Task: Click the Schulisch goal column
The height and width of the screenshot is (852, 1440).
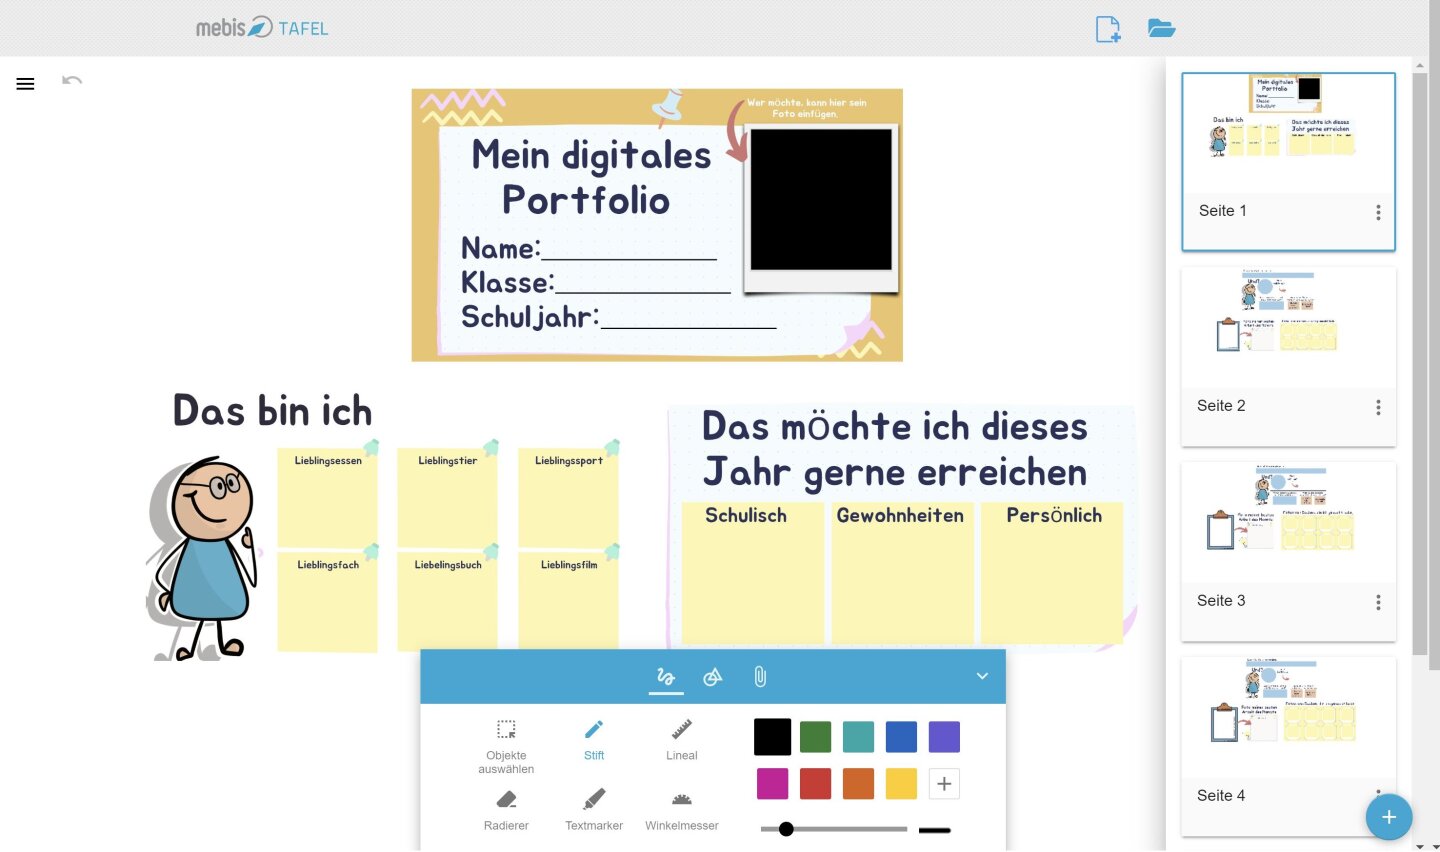Action: pyautogui.click(x=752, y=572)
